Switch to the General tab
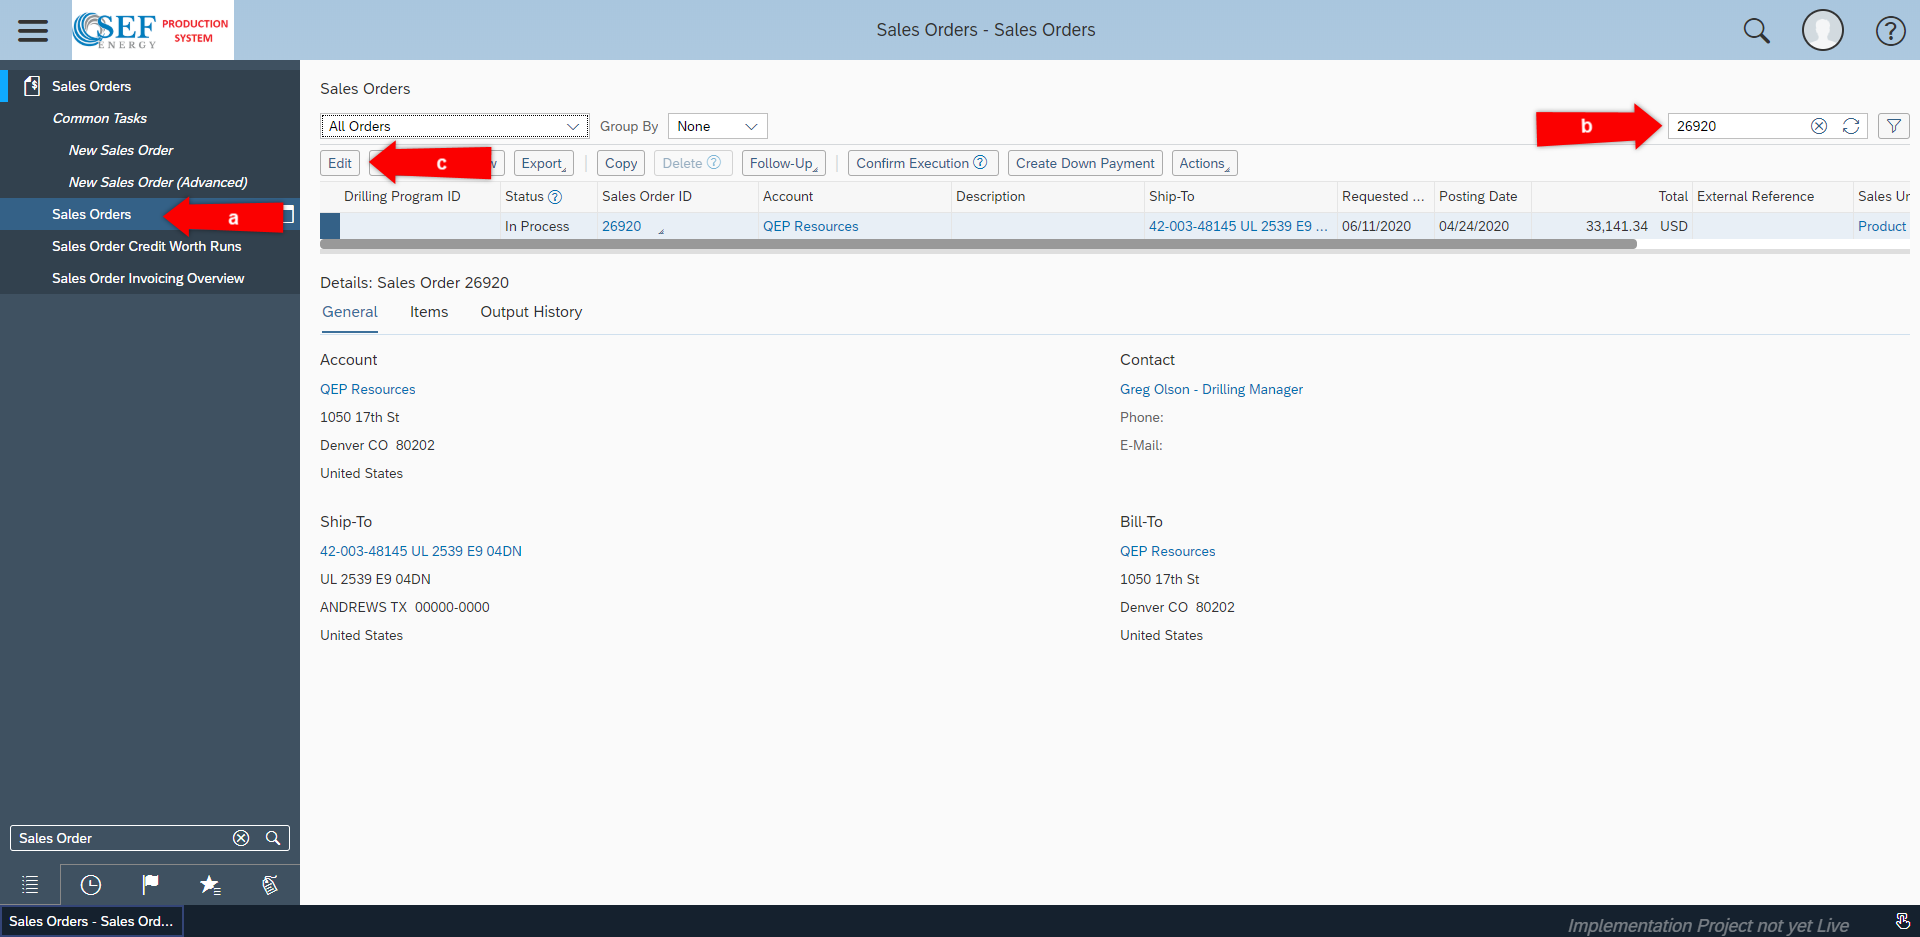This screenshot has width=1920, height=937. pyautogui.click(x=350, y=312)
